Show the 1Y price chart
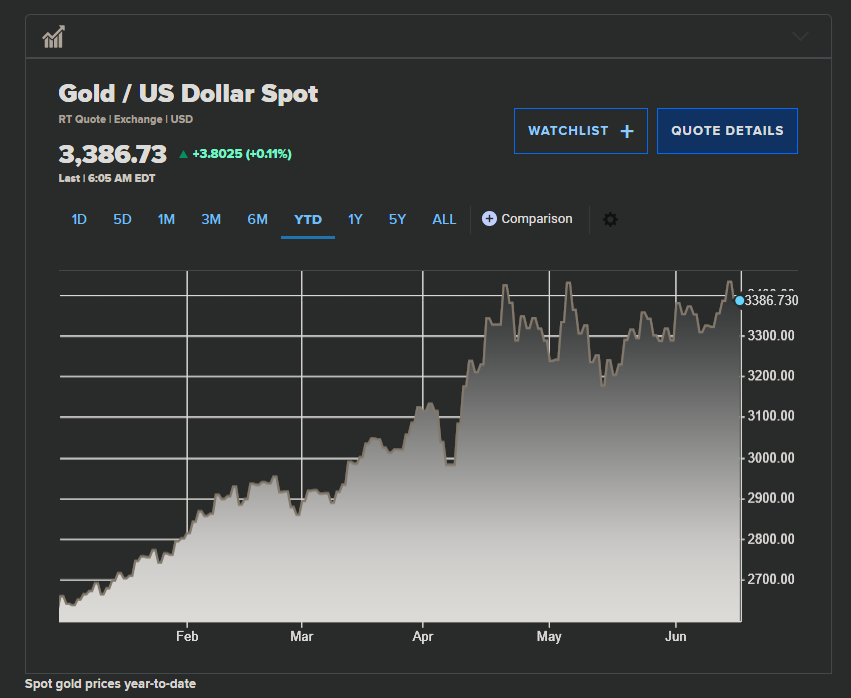 coord(355,219)
